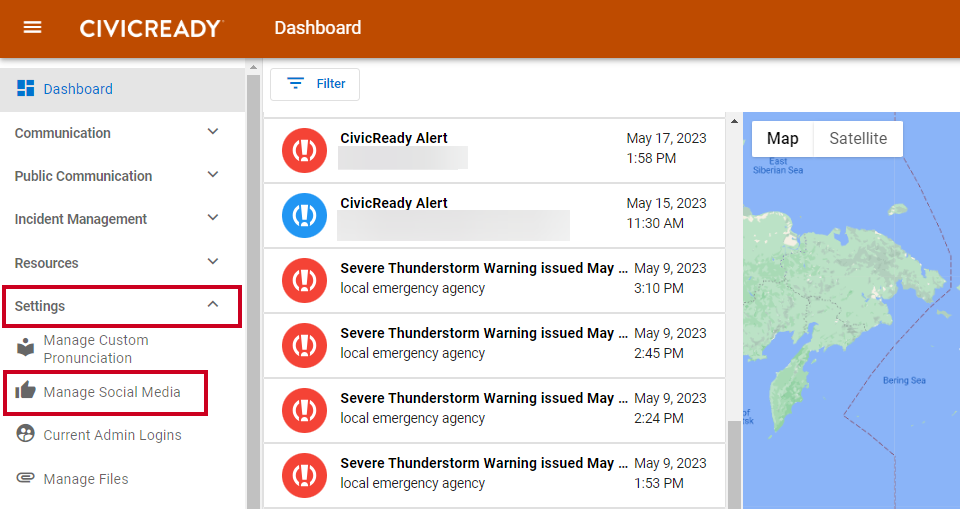Open the Public Communication section
Viewport: 960px width, 509px height.
[122, 176]
